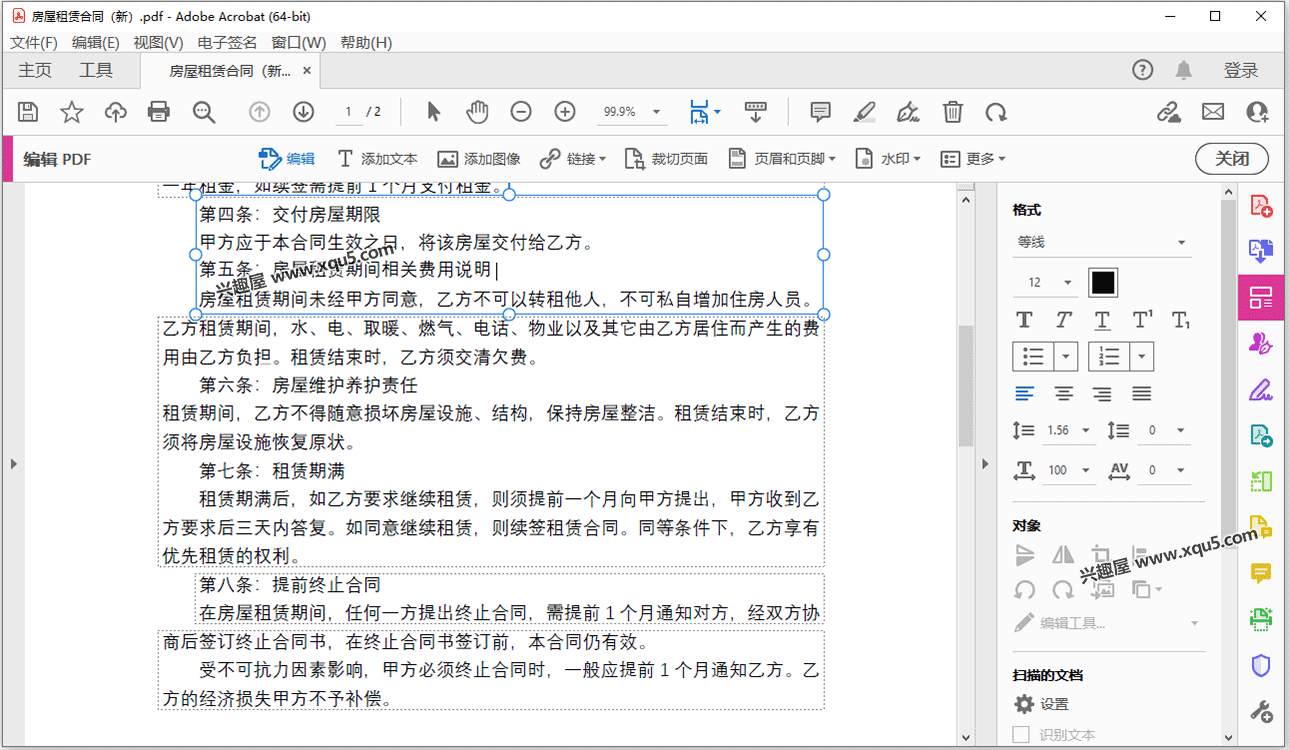This screenshot has height=750, width=1289.
Task: Delete with the trash can icon
Action: (x=953, y=112)
